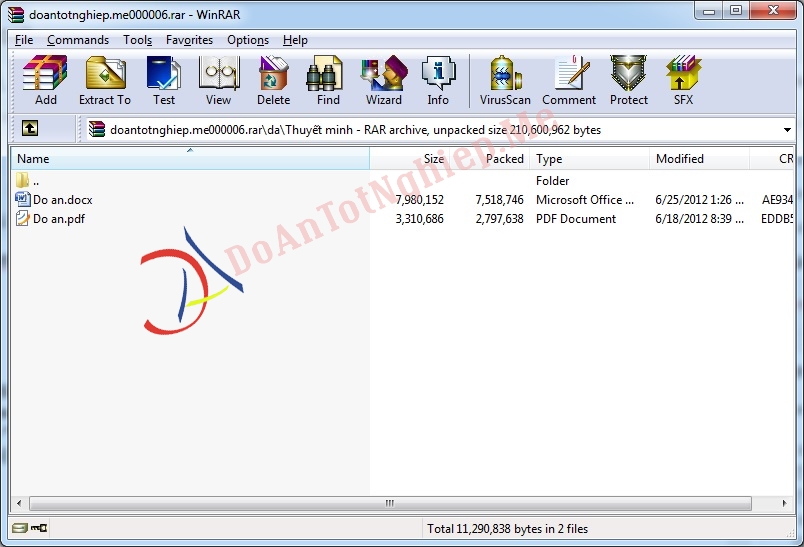Click size value '7,980,152'
804x547 pixels.
click(419, 199)
